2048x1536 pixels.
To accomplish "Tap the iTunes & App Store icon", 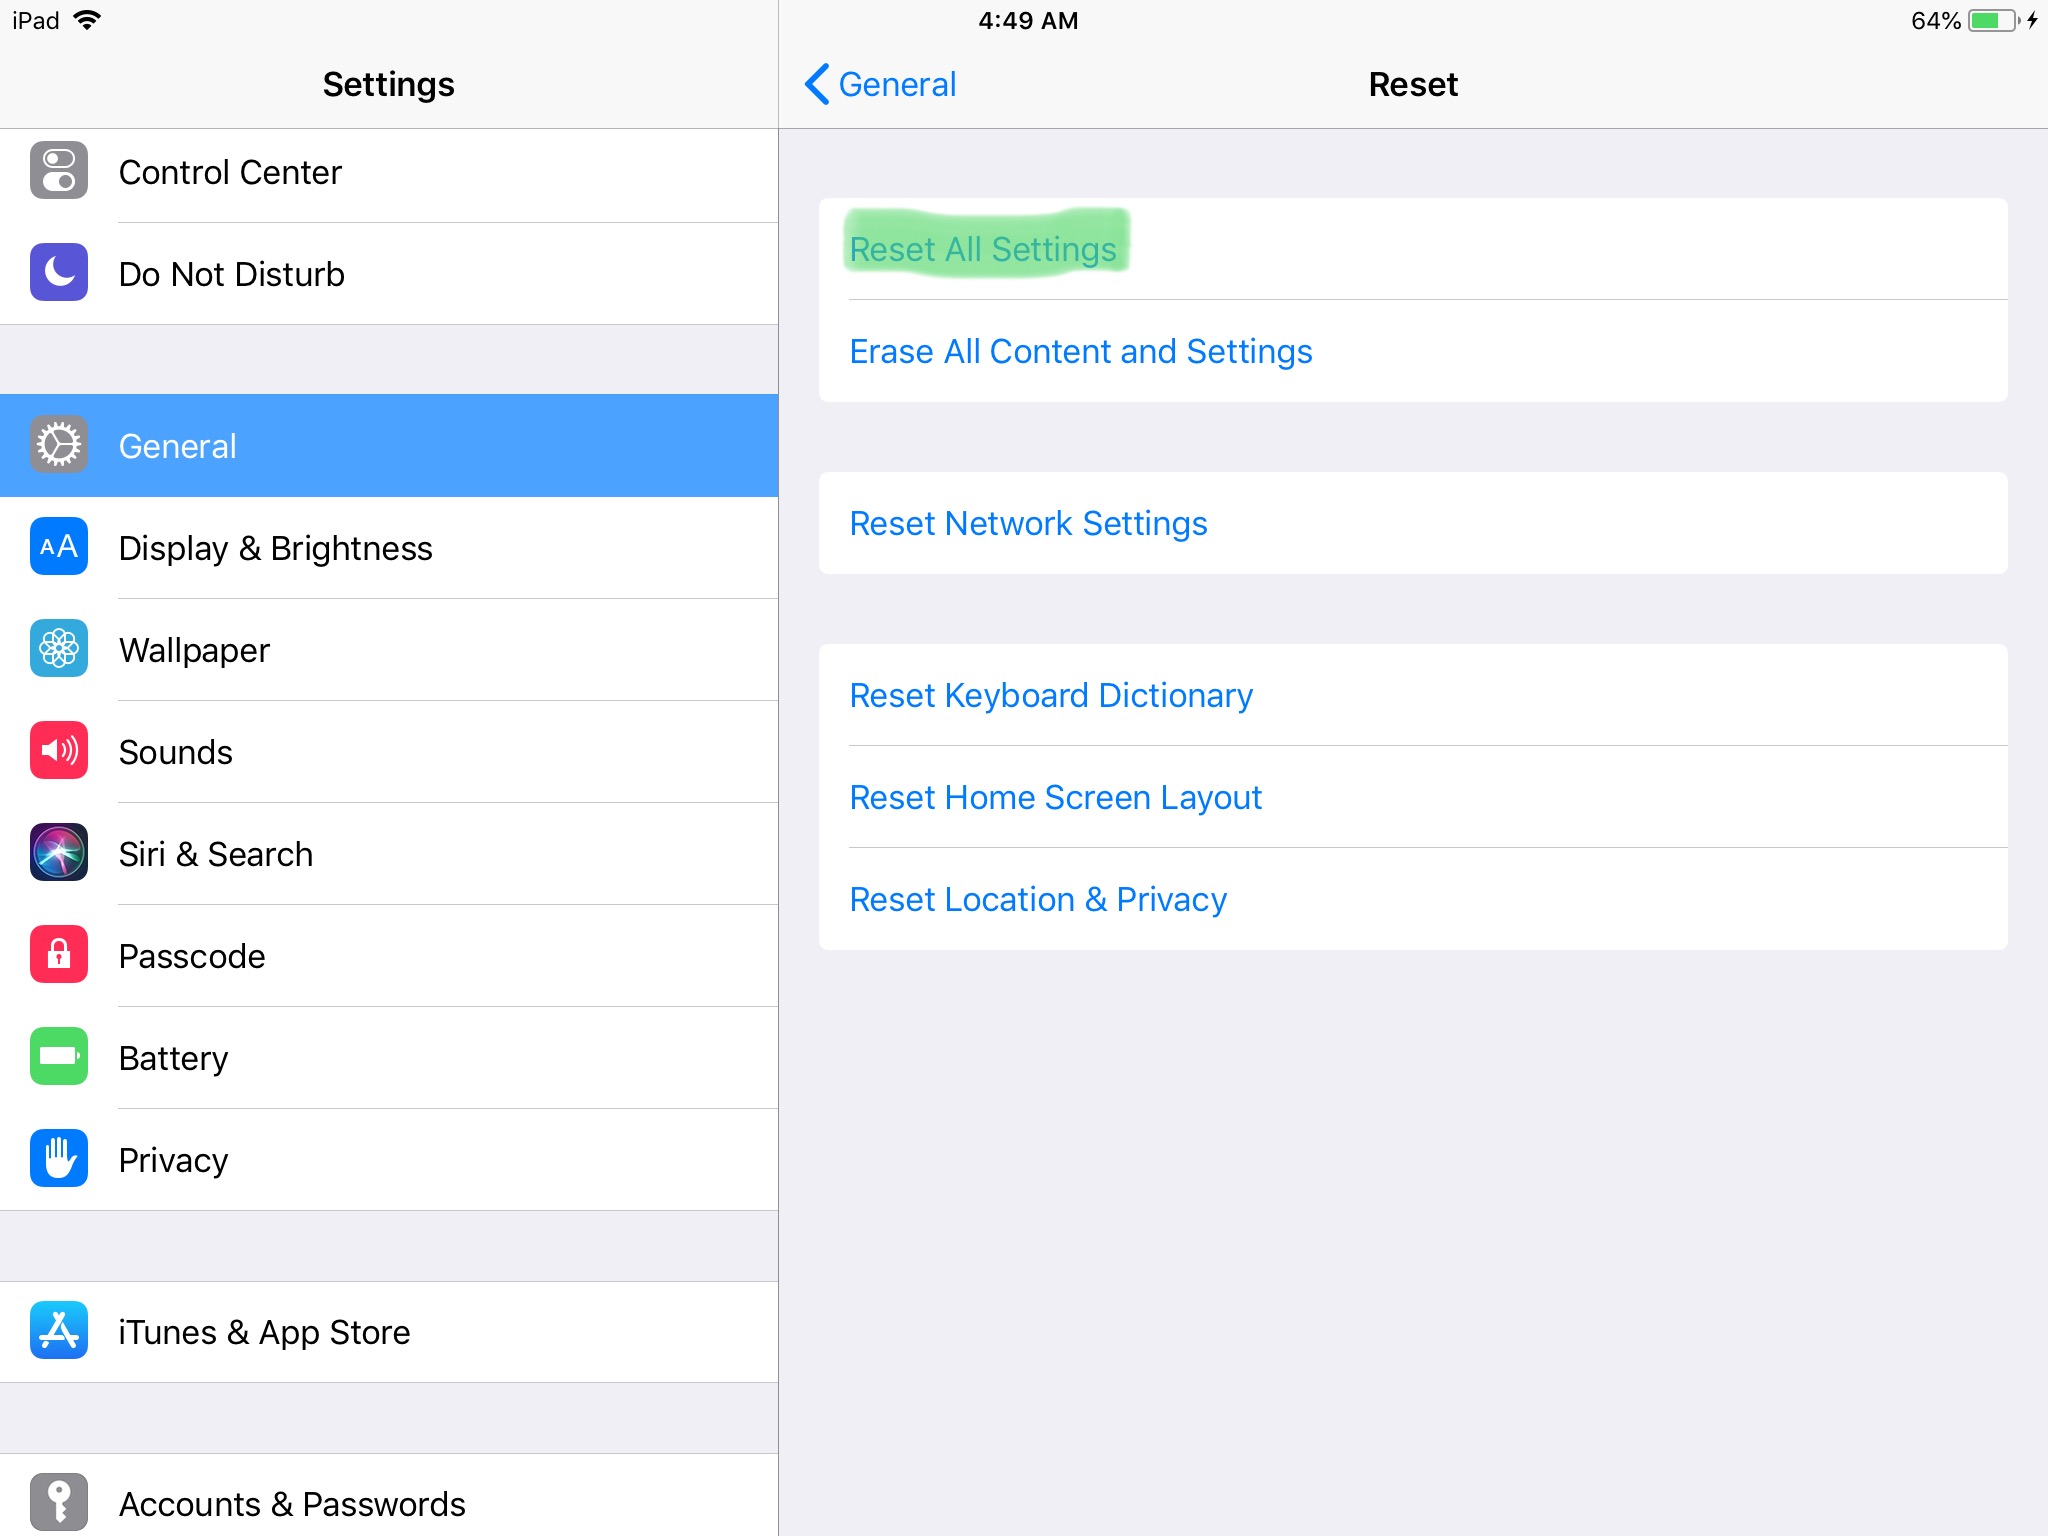I will (x=59, y=1331).
